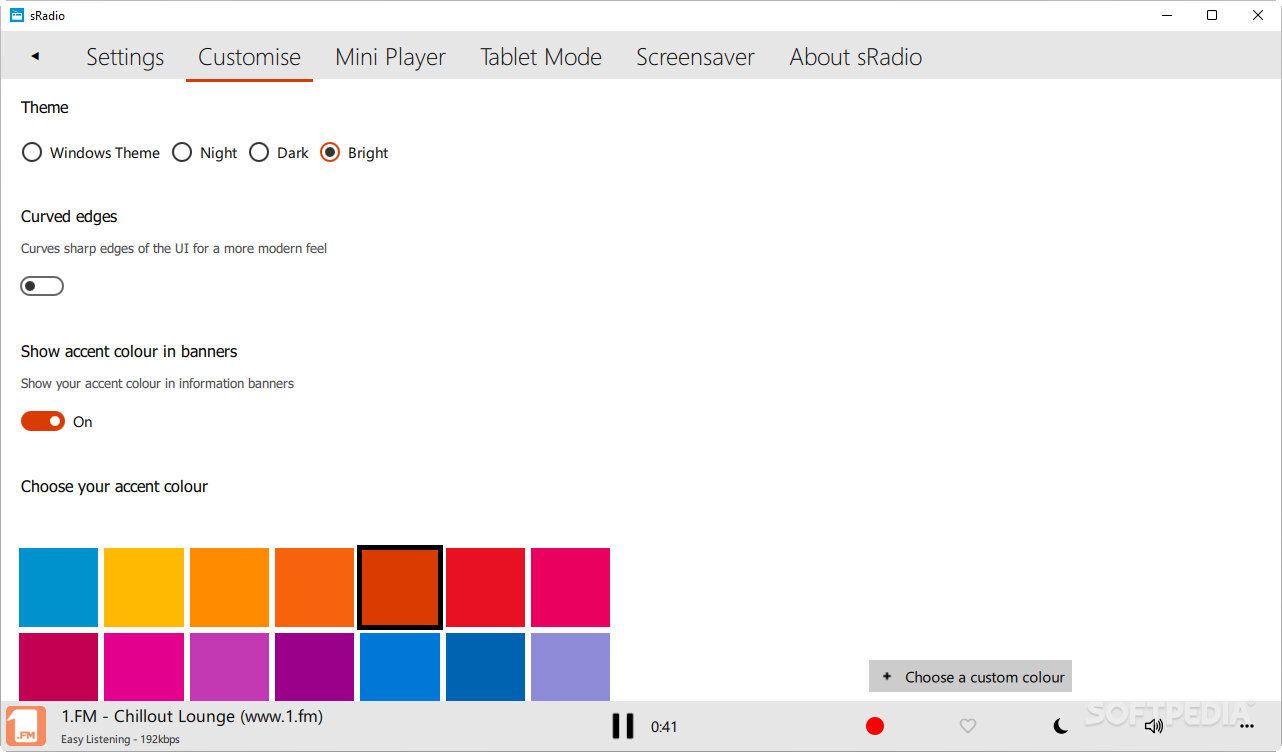Start recording with the red record button

coord(875,726)
